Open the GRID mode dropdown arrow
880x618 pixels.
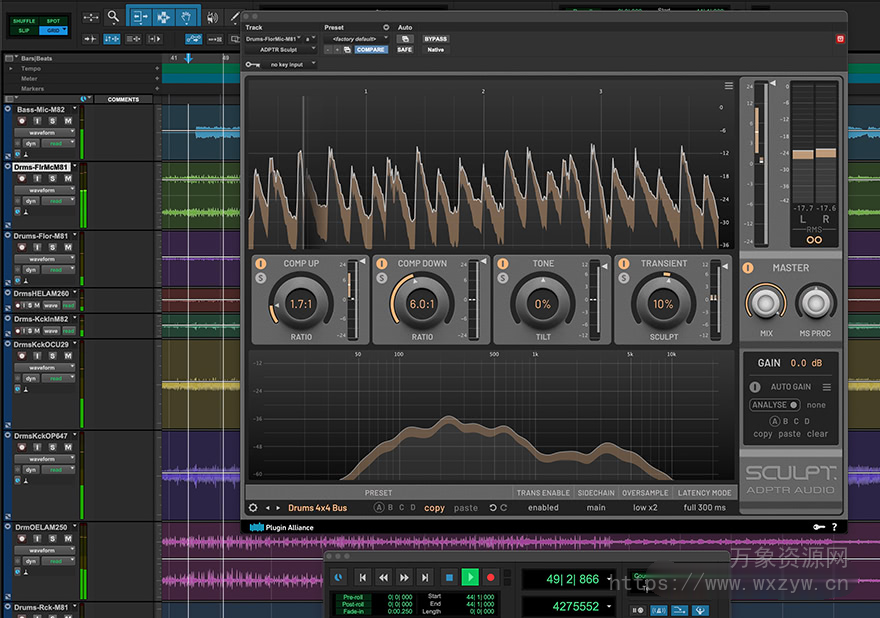pos(64,29)
